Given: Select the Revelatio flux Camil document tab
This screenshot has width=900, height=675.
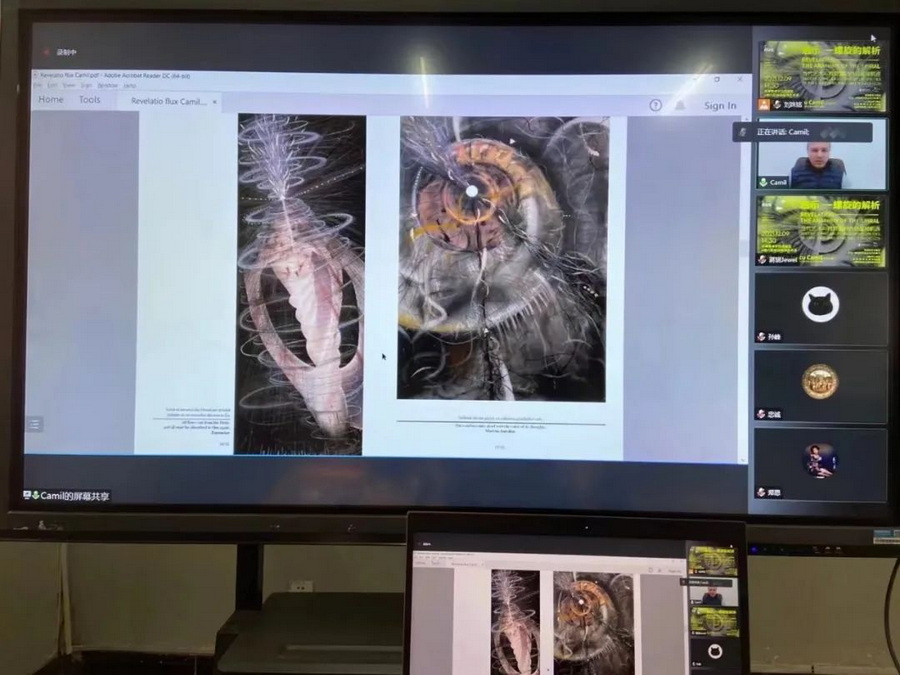Looking at the screenshot, I should [169, 101].
